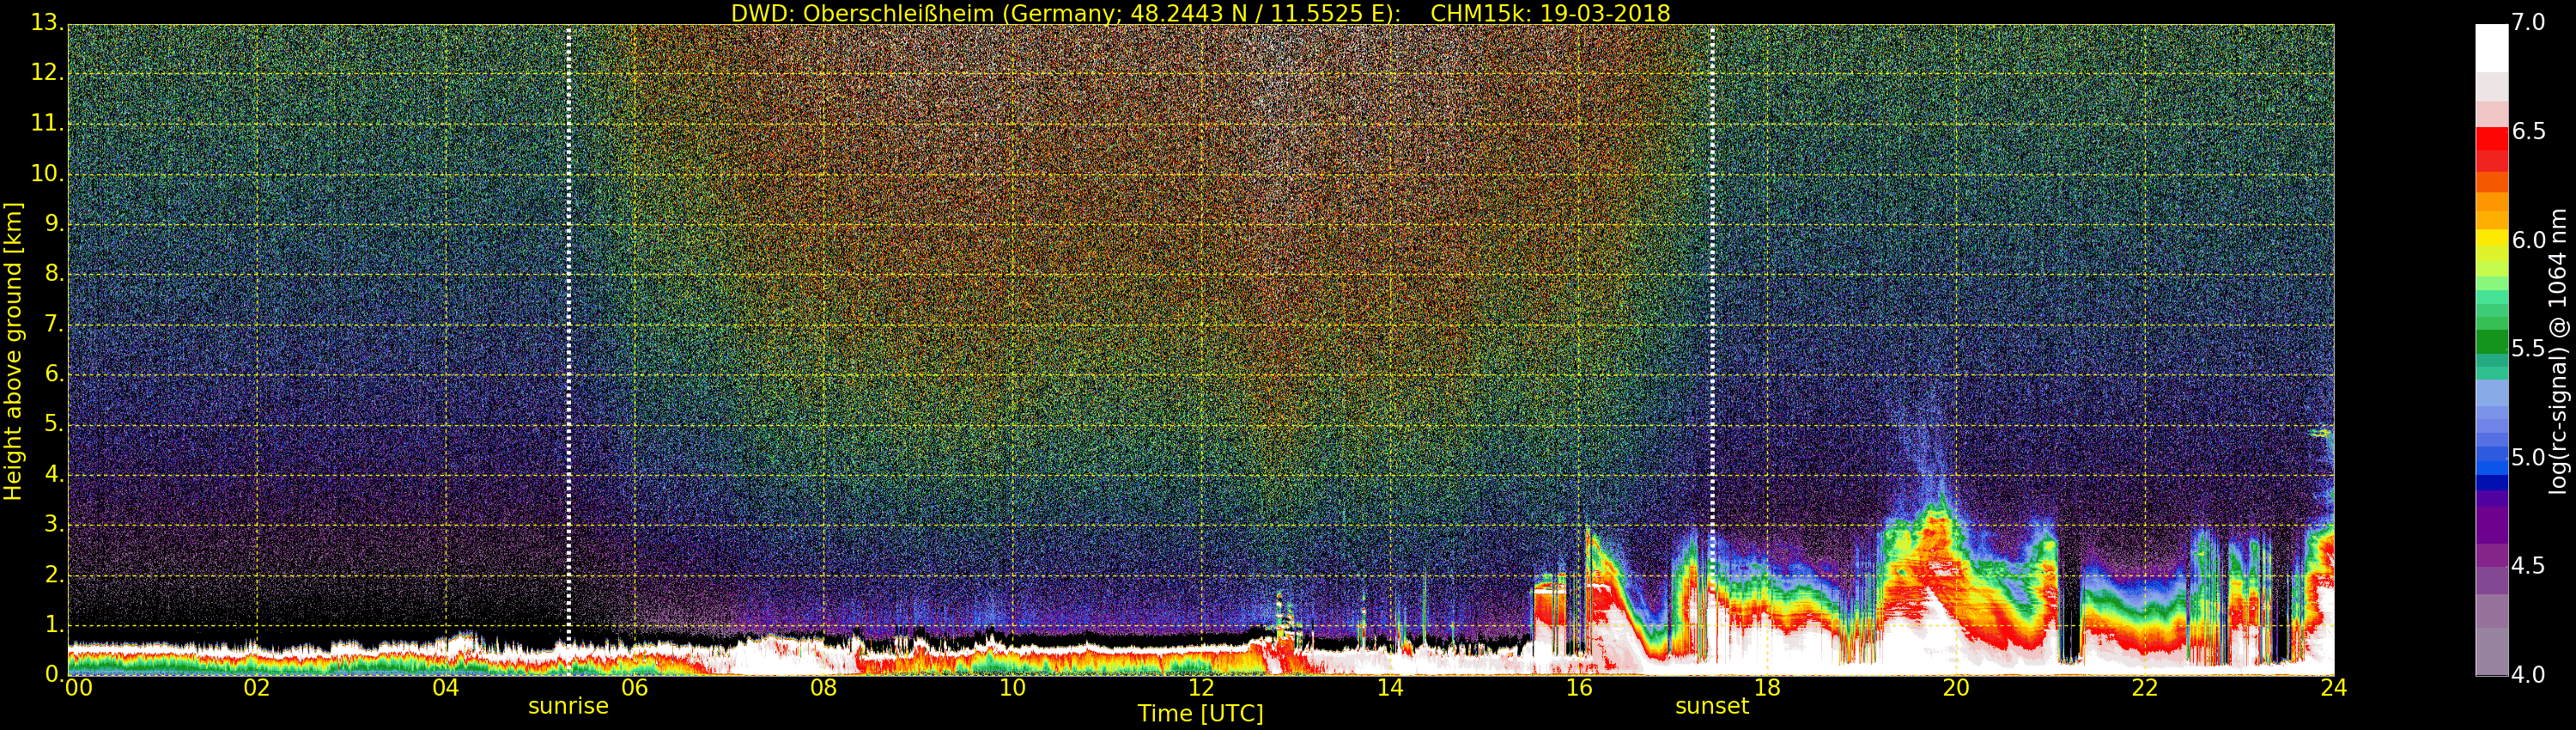Click the '11.' height tick label
Image resolution: width=2576 pixels, height=730 pixels.
(x=47, y=123)
